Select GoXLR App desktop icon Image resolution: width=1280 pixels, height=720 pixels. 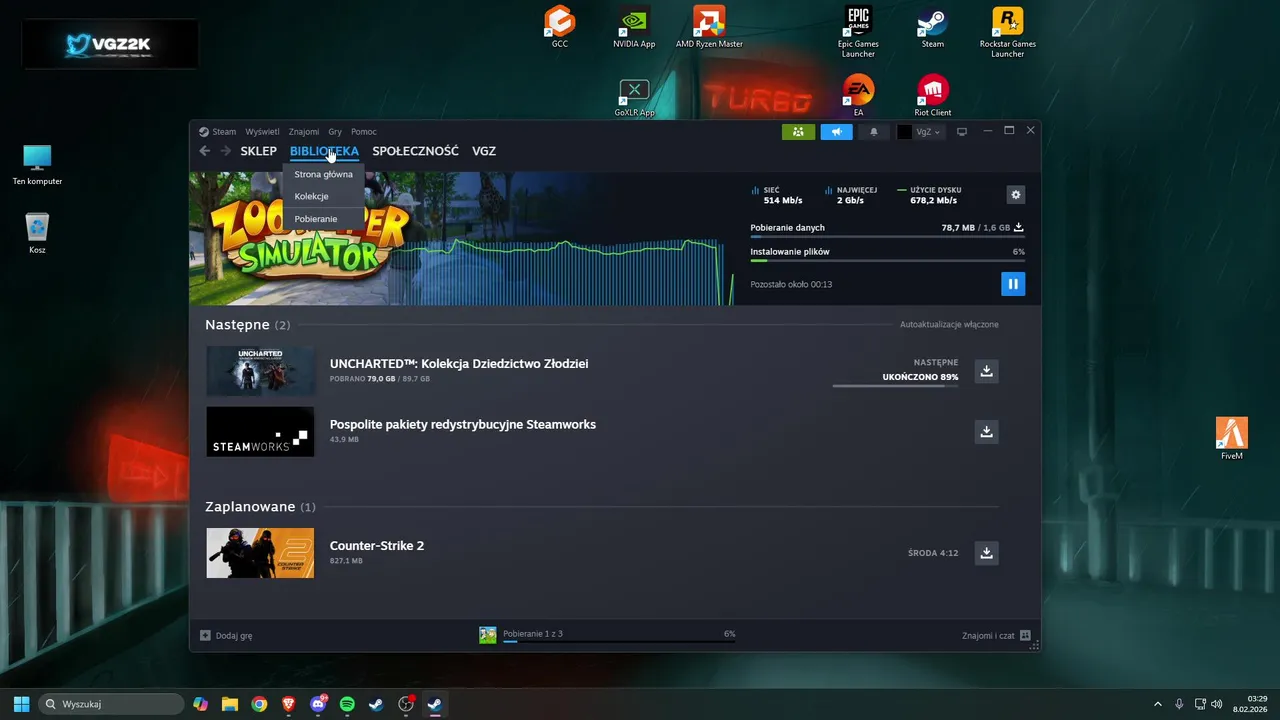634,98
